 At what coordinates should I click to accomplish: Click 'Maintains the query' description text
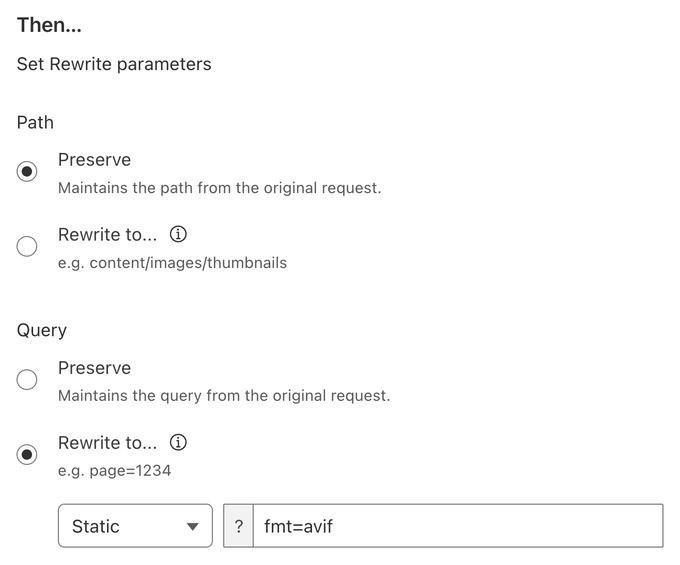point(224,396)
